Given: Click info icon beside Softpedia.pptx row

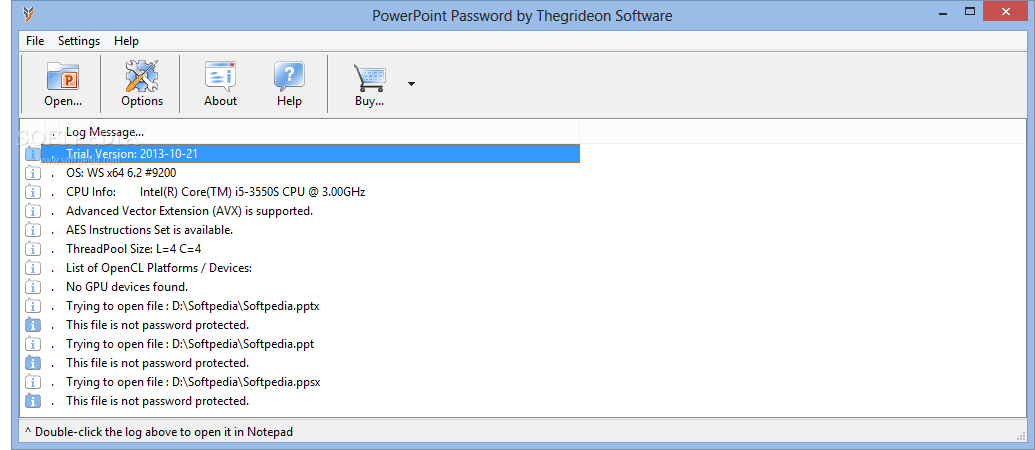Looking at the screenshot, I should pyautogui.click(x=33, y=306).
